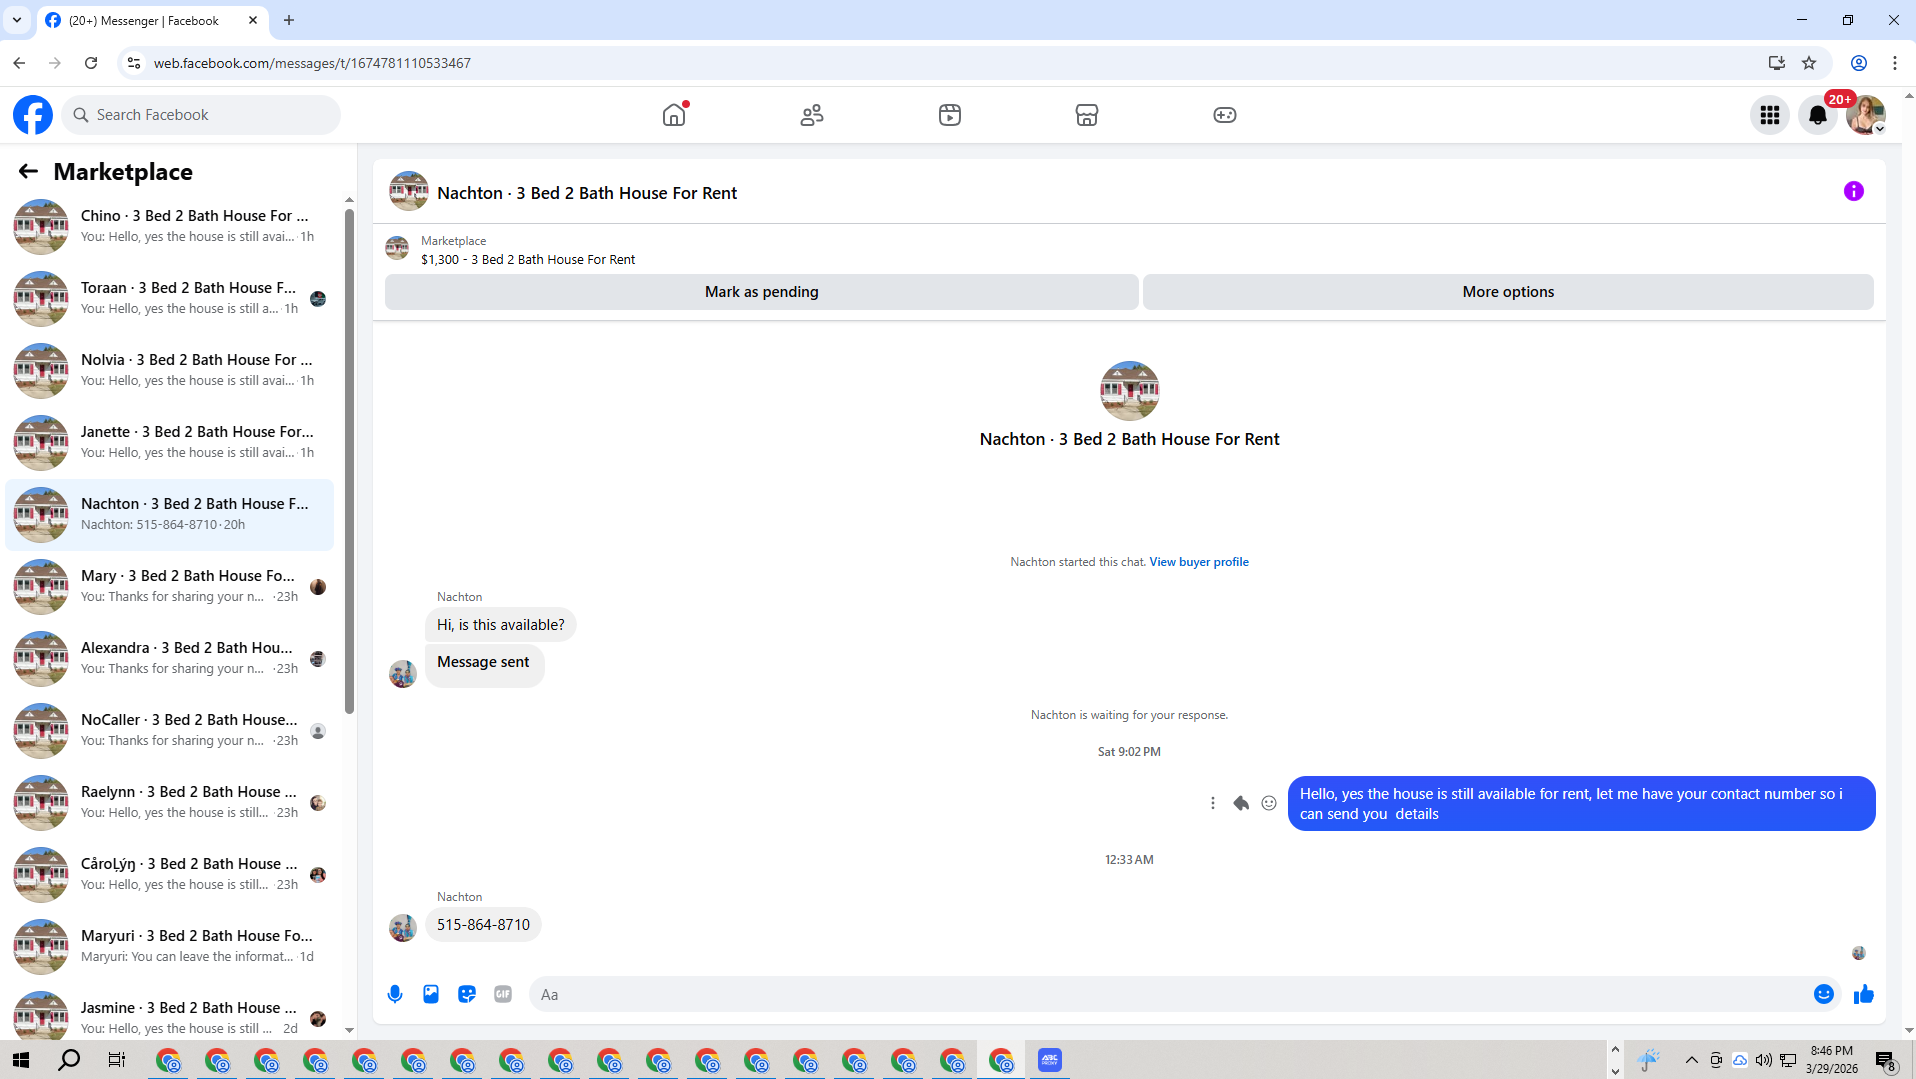Open the Marketplace storefront icon
The height and width of the screenshot is (1079, 1916).
[x=1087, y=115]
